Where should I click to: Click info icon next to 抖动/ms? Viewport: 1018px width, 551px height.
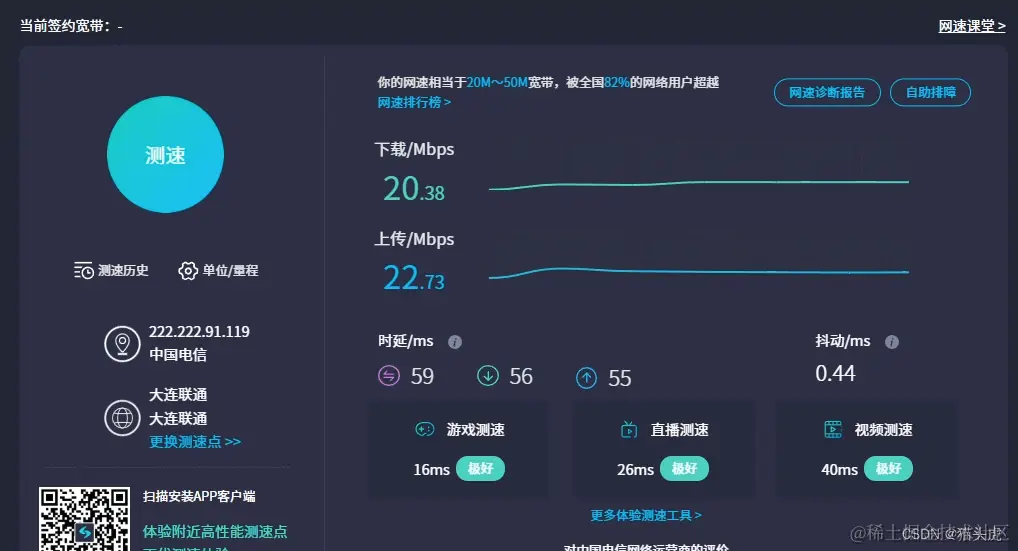point(892,342)
